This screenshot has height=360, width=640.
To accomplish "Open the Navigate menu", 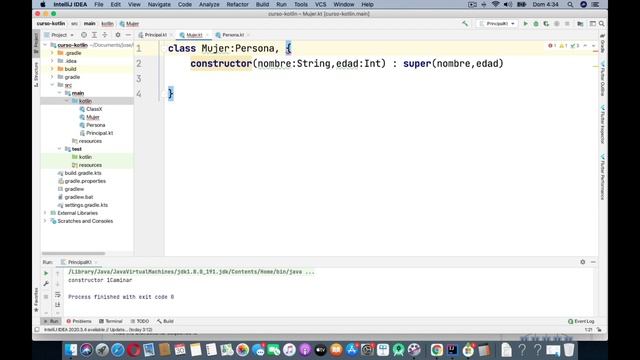I will (159, 4).
